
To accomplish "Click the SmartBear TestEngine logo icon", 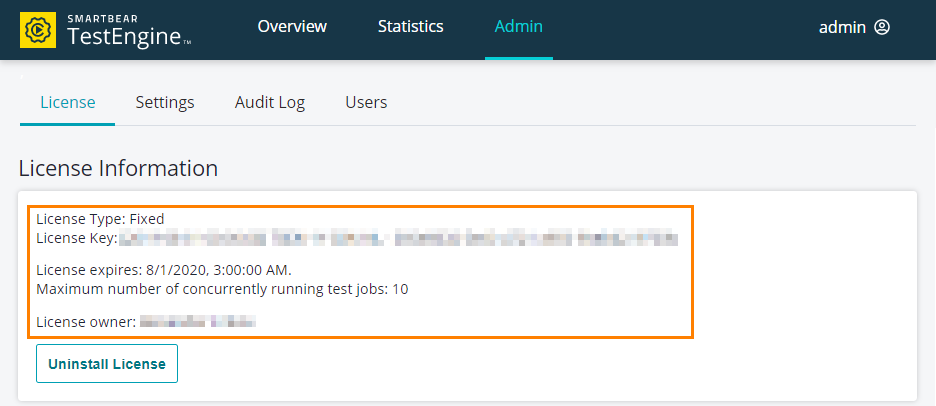I will click(x=38, y=30).
